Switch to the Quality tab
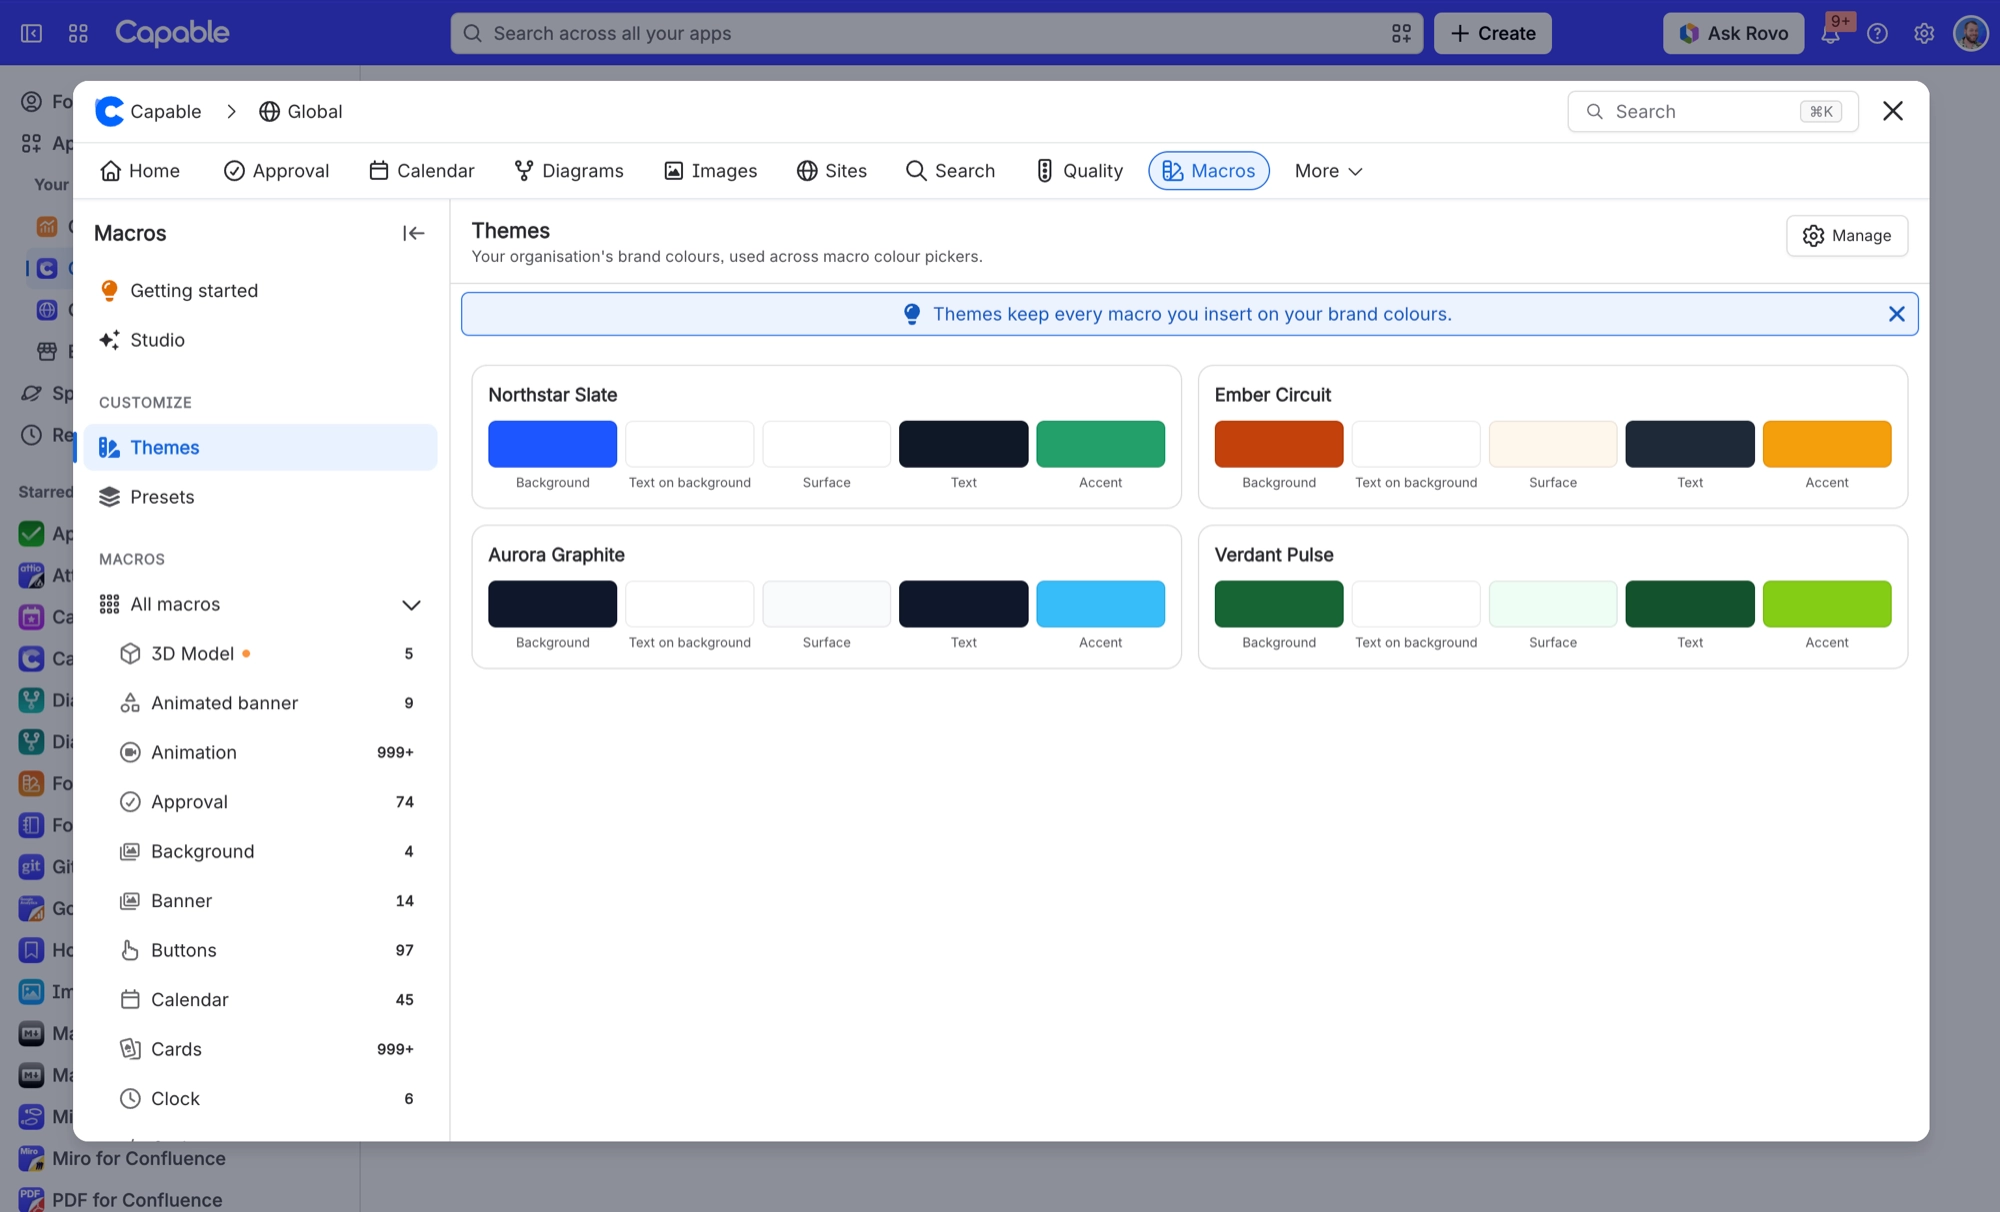Image resolution: width=2000 pixels, height=1212 pixels. [x=1079, y=171]
